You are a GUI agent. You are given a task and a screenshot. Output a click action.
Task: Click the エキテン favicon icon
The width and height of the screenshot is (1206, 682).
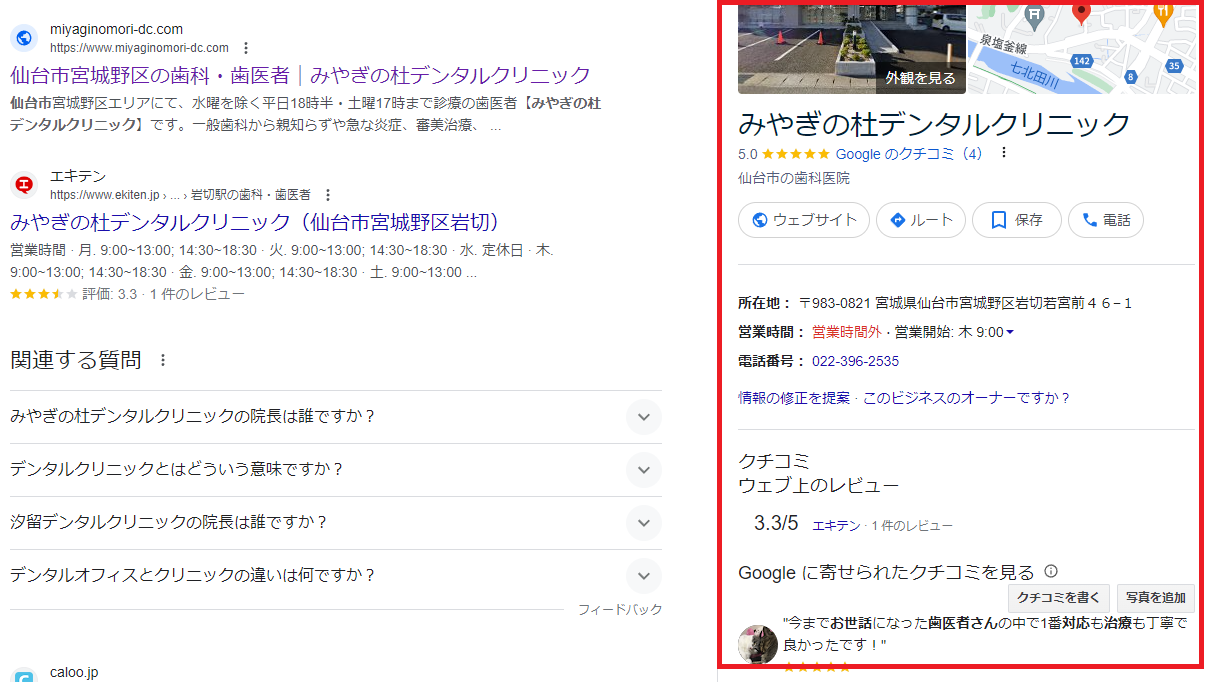coord(23,185)
